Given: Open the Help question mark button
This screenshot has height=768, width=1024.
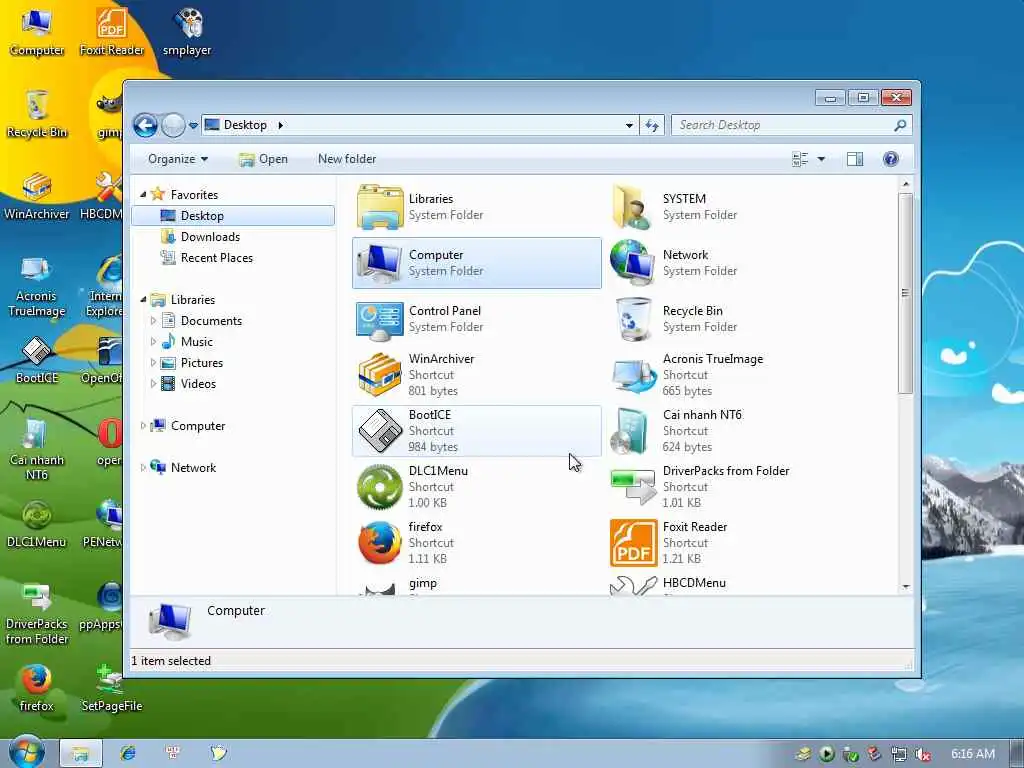Looking at the screenshot, I should (891, 159).
